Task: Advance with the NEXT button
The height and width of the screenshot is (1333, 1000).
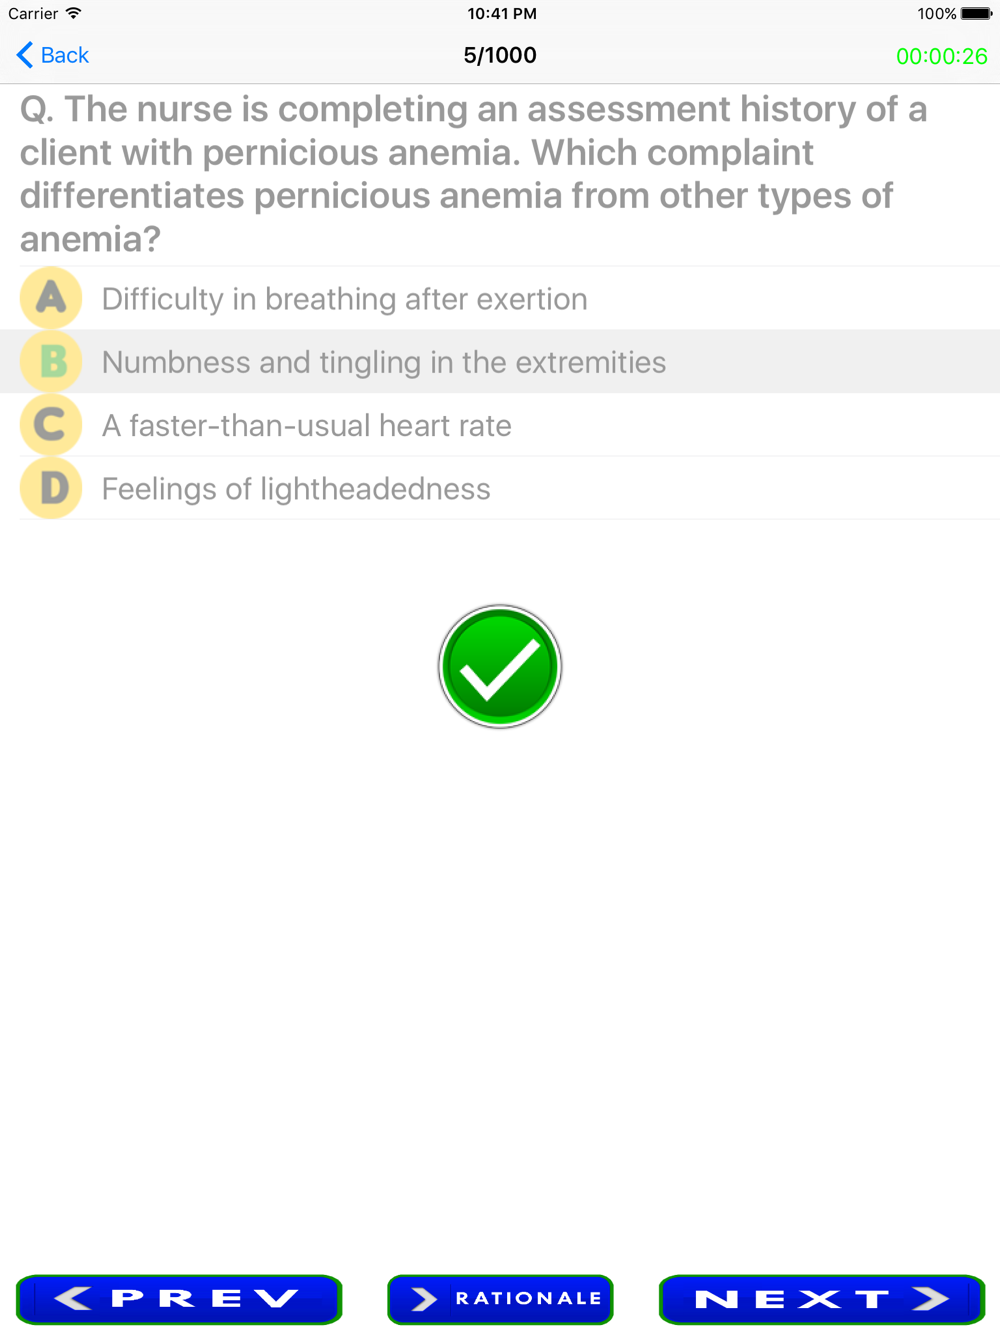Action: 821,1299
